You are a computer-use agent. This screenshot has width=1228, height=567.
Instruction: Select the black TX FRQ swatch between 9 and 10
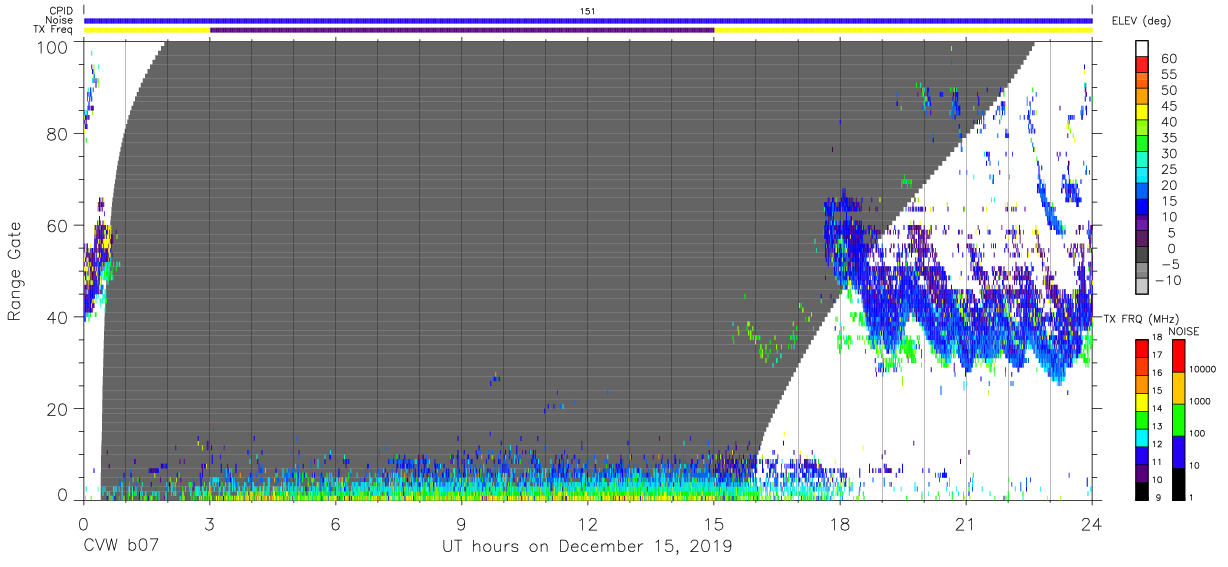tap(1144, 489)
